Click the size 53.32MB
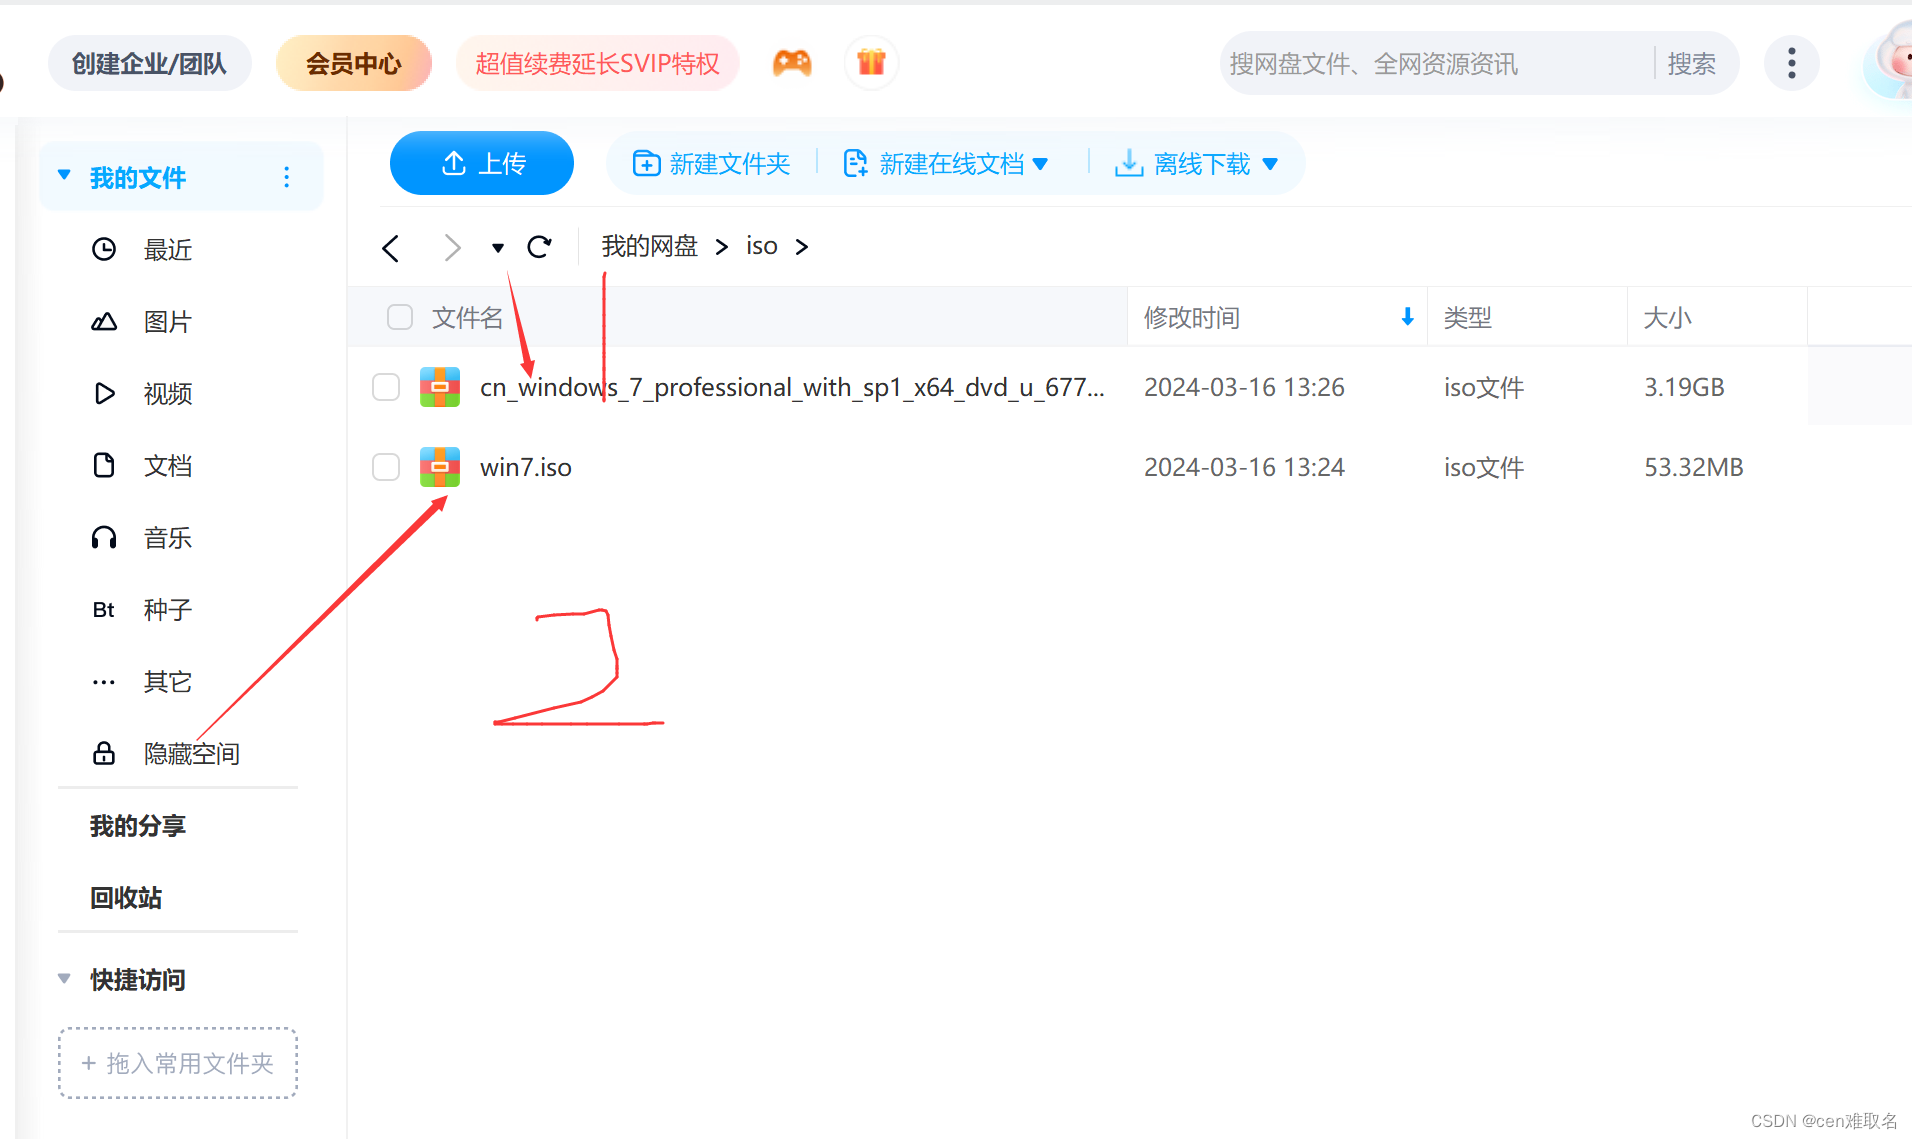 [x=1693, y=467]
